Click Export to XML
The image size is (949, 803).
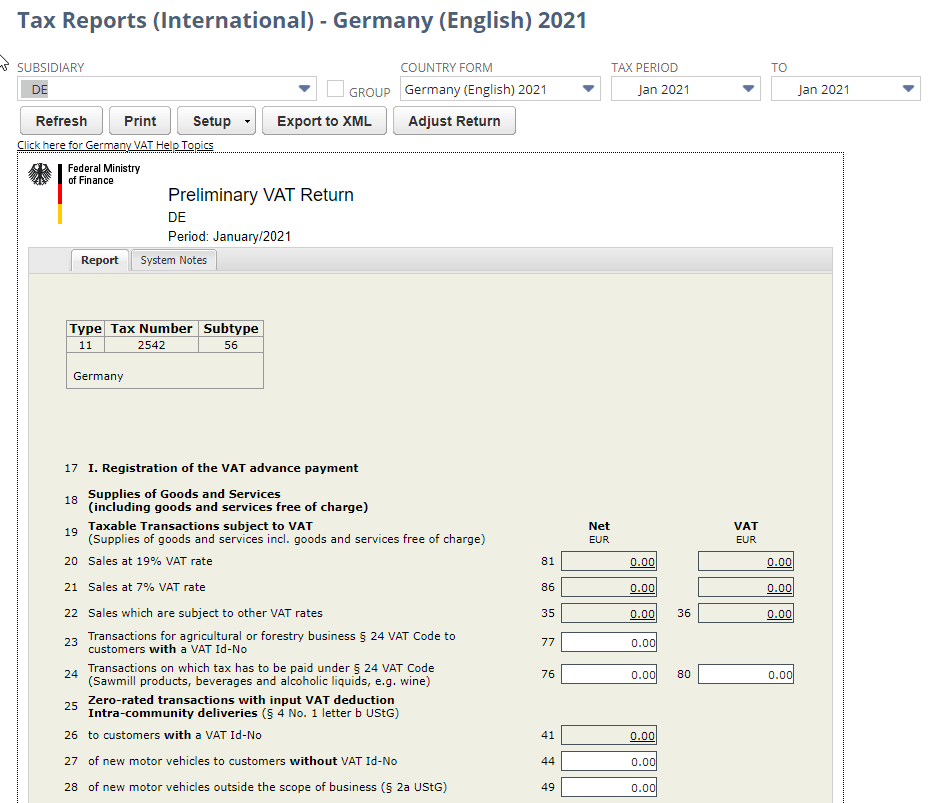[x=322, y=120]
